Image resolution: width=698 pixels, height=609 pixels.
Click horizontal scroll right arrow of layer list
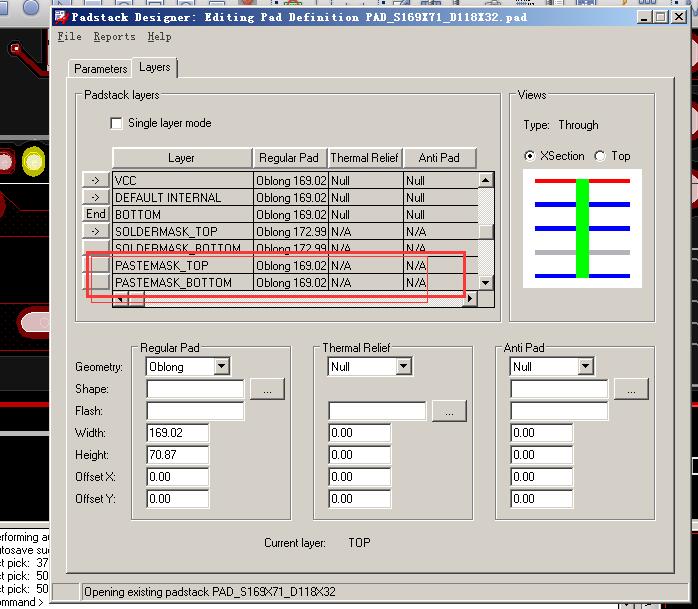tap(470, 298)
